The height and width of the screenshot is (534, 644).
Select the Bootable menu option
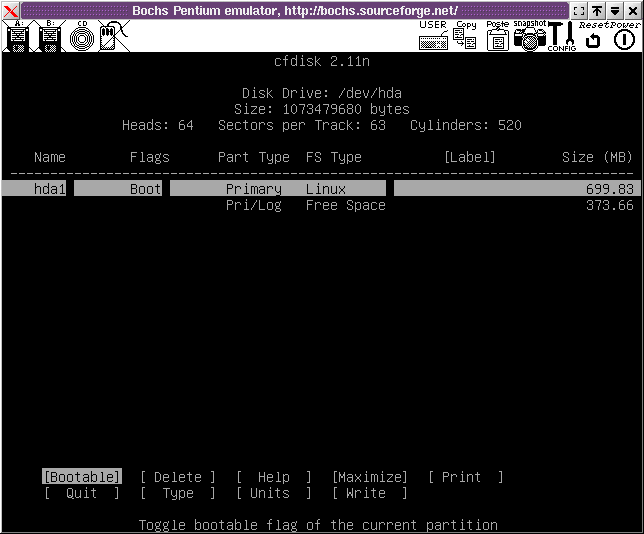point(82,477)
